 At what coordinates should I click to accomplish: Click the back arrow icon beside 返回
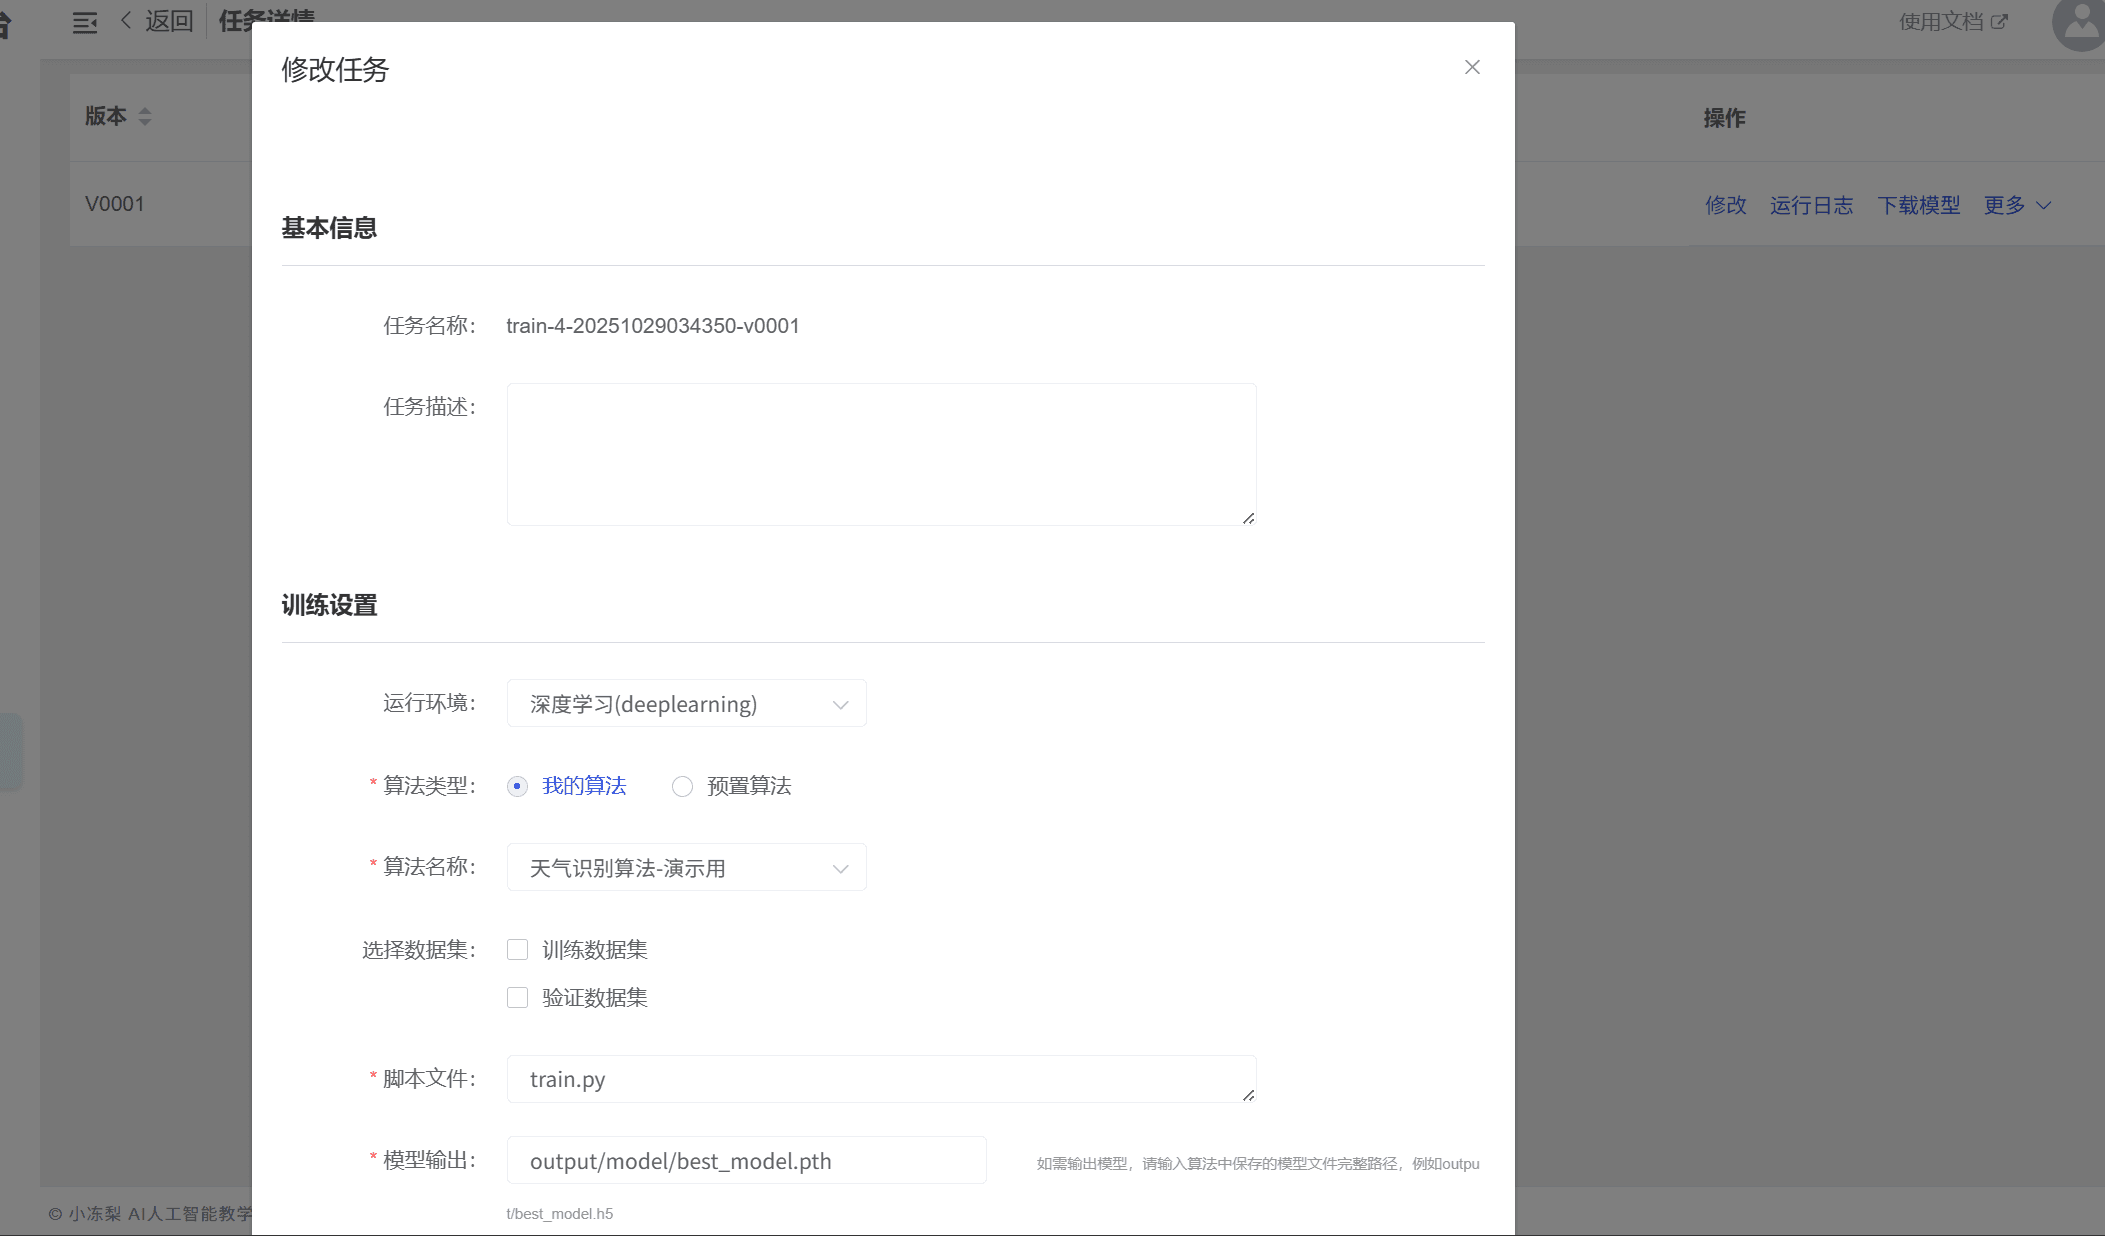[x=126, y=20]
